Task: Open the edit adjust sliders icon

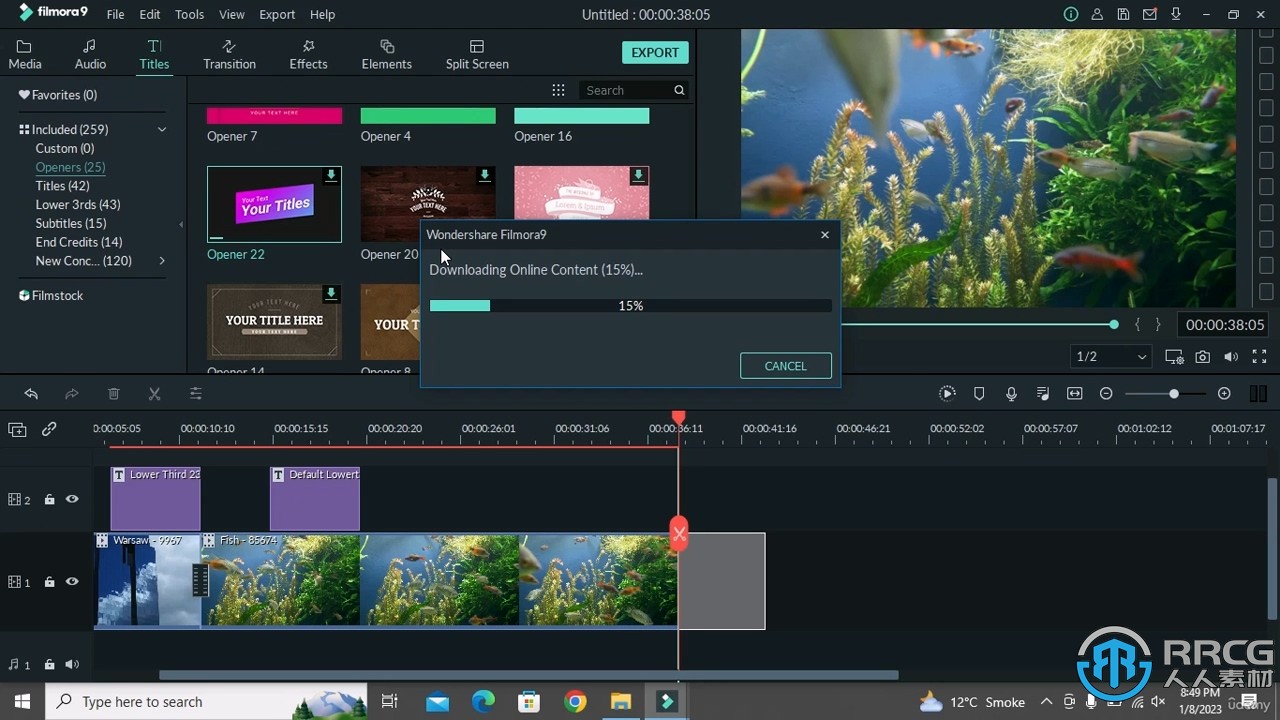Action: (196, 394)
